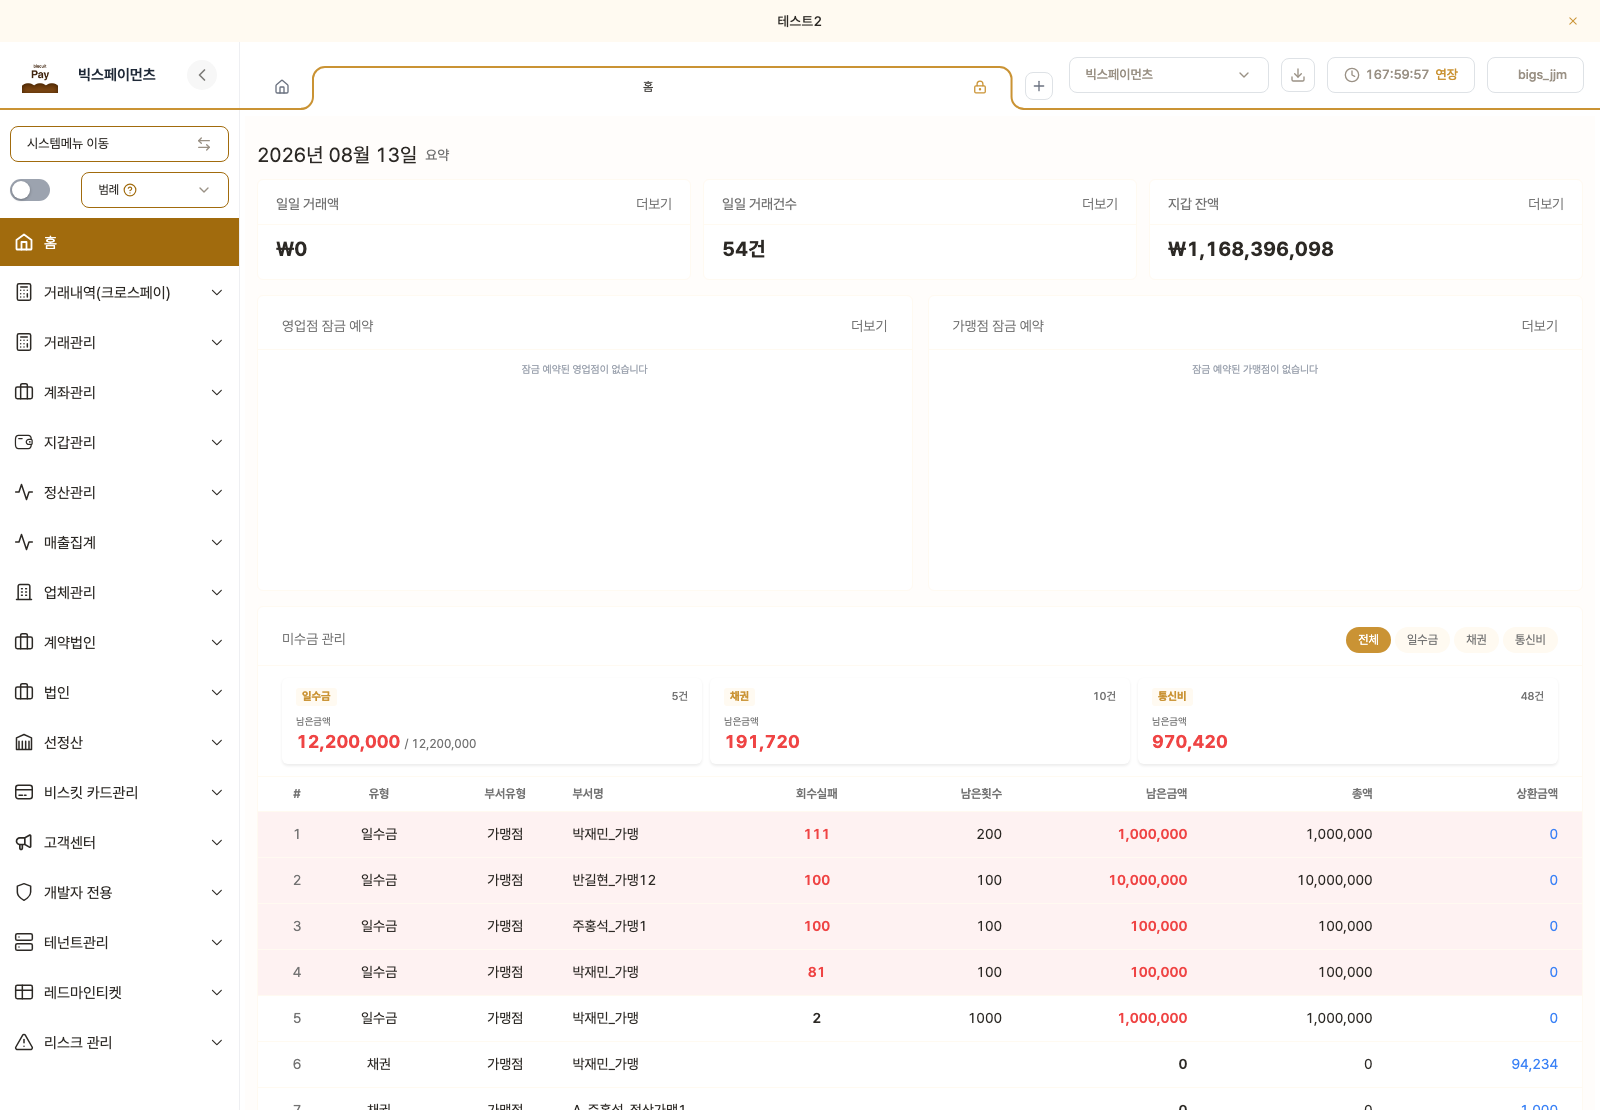
Task: Add a new tab with the plus icon
Action: coord(1039,86)
